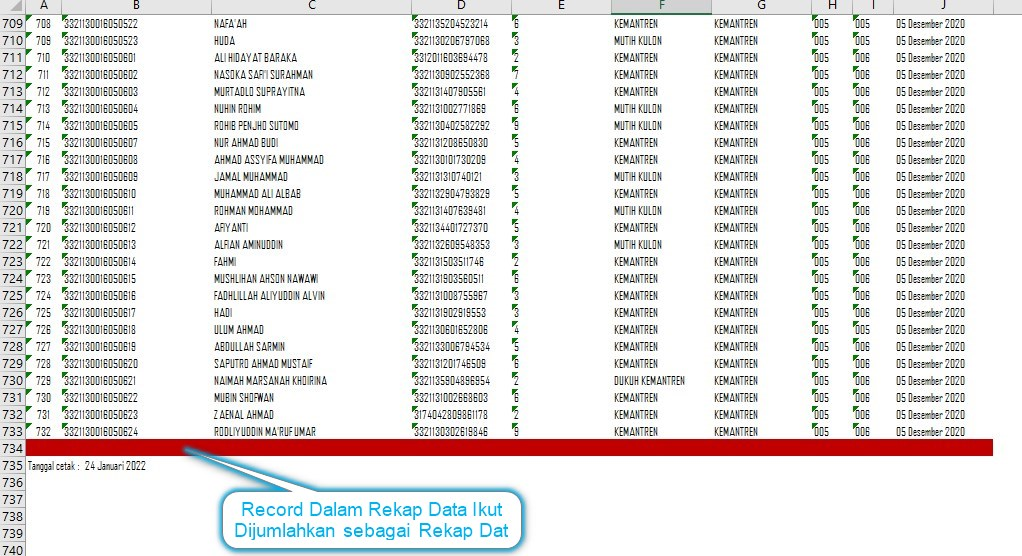Click the ULUM AHMAD cell
Viewport: 1022px width, 556px height.
point(312,330)
